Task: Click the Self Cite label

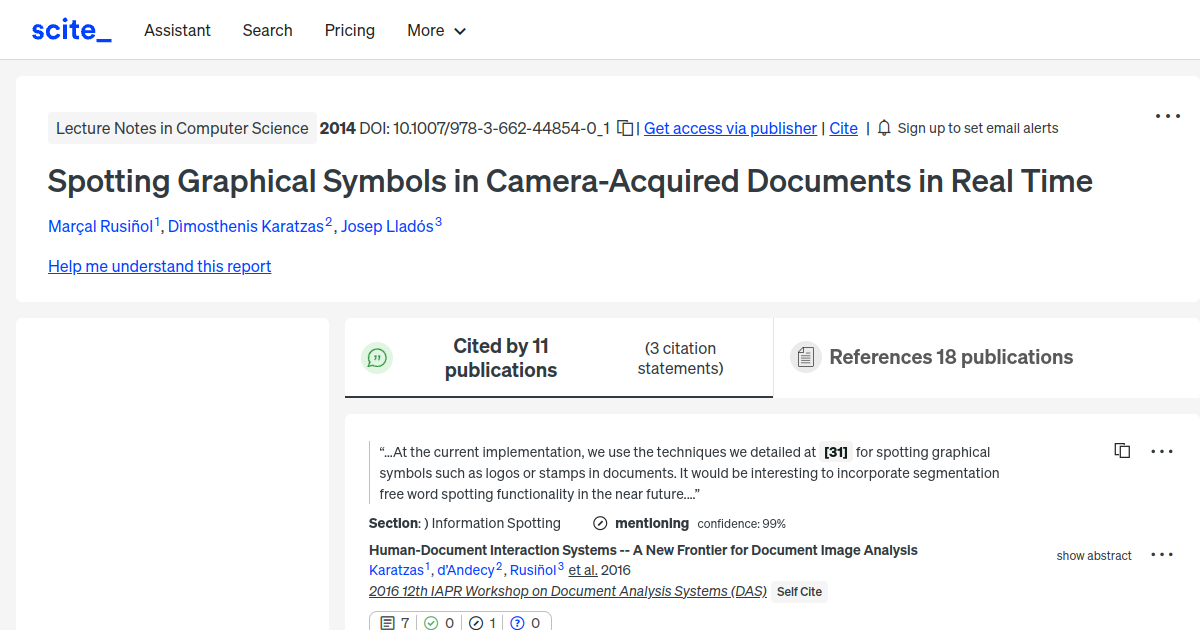Action: pyautogui.click(x=799, y=591)
